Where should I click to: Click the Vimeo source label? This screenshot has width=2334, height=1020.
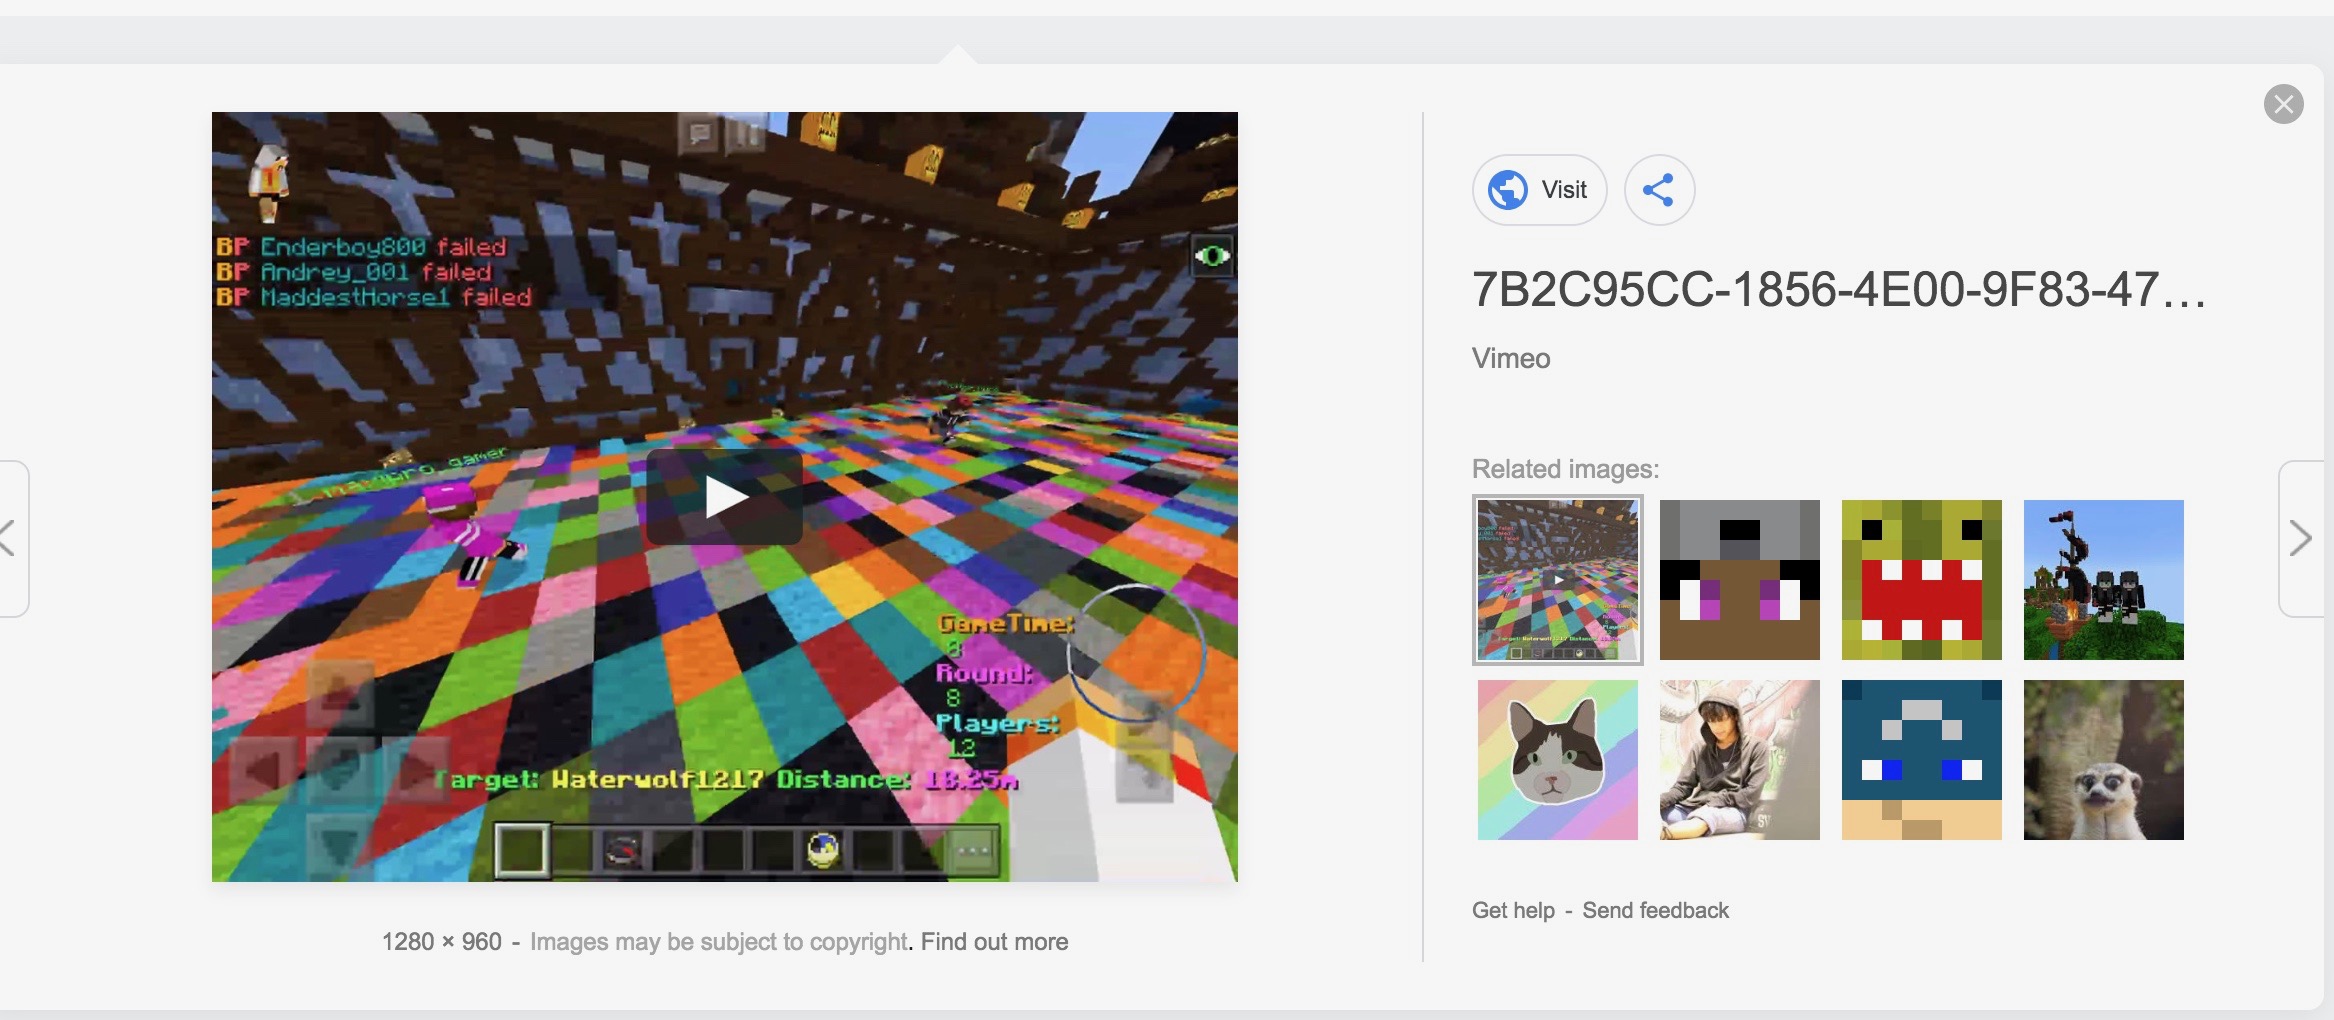(x=1511, y=358)
